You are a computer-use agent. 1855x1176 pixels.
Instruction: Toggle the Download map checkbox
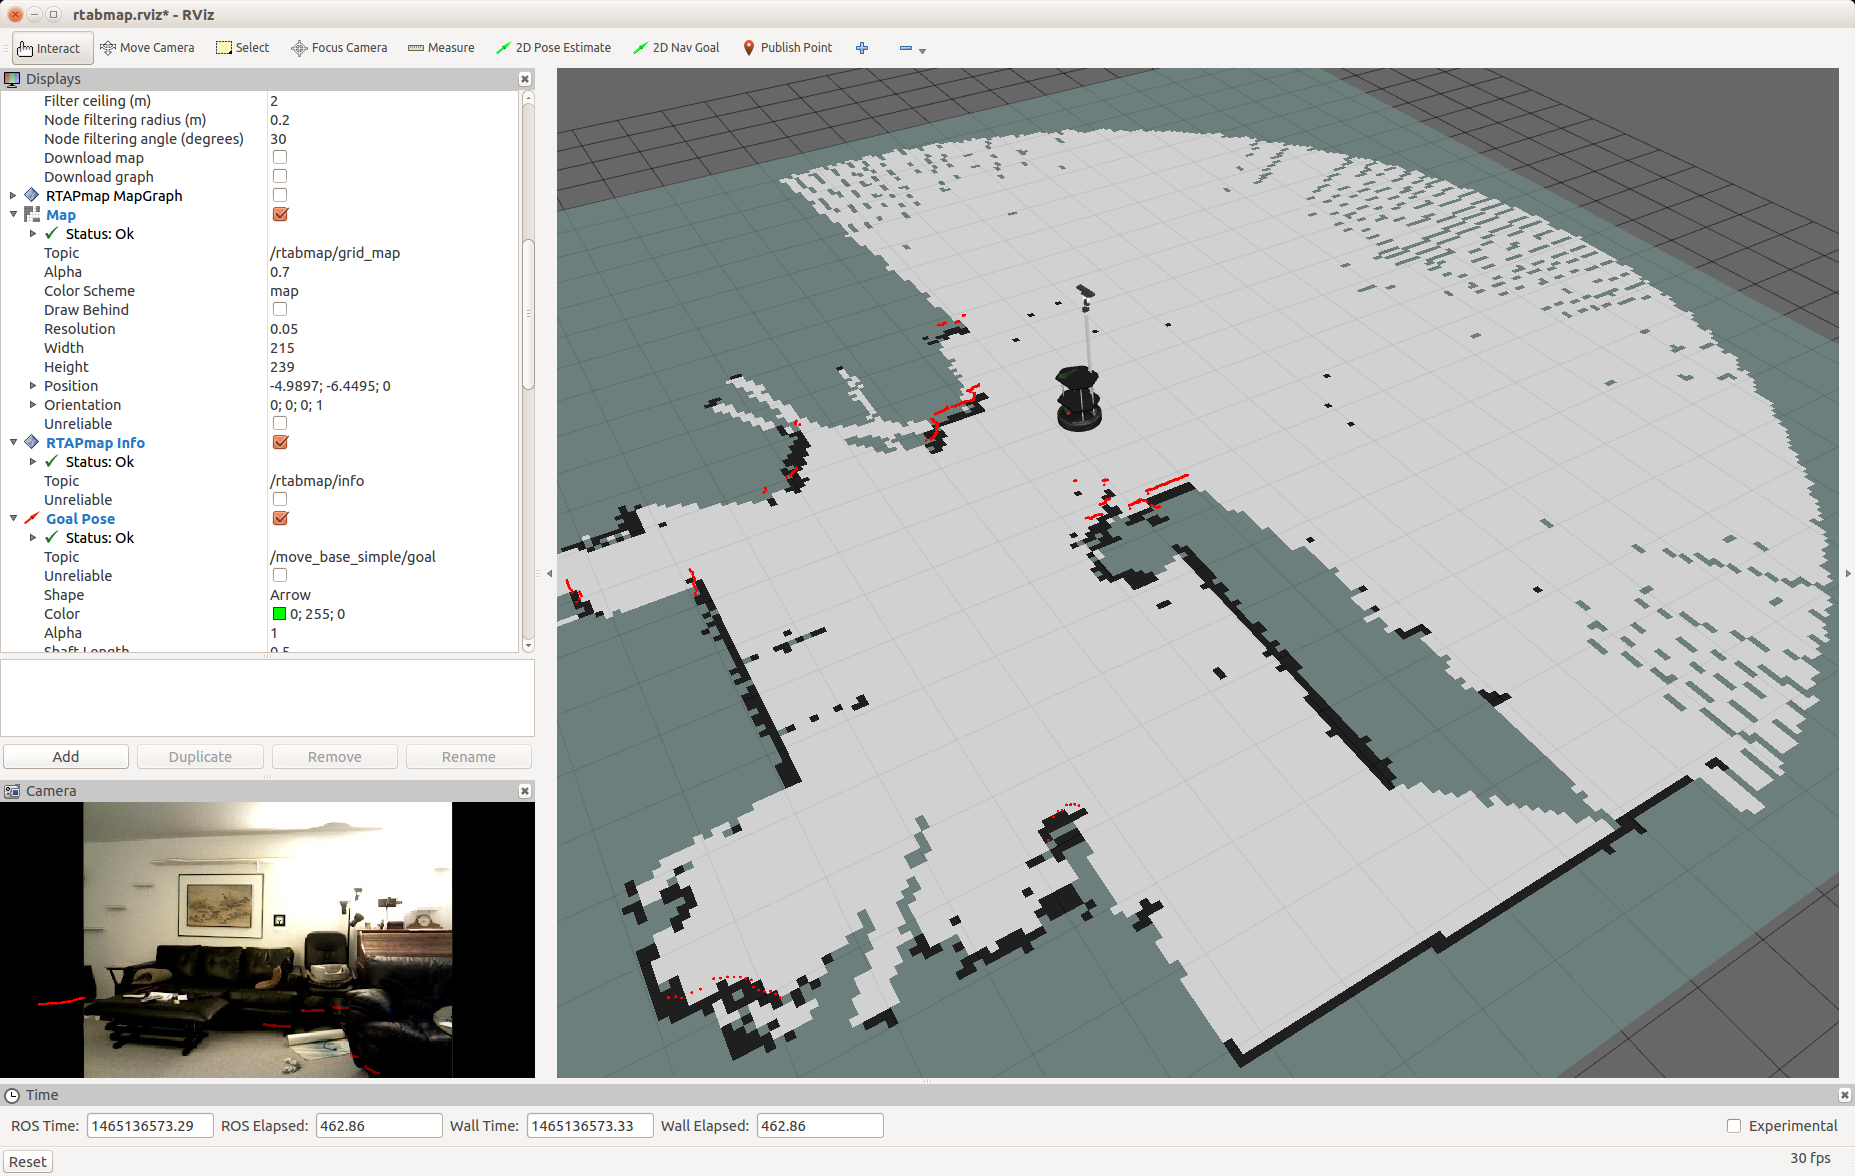coord(280,158)
